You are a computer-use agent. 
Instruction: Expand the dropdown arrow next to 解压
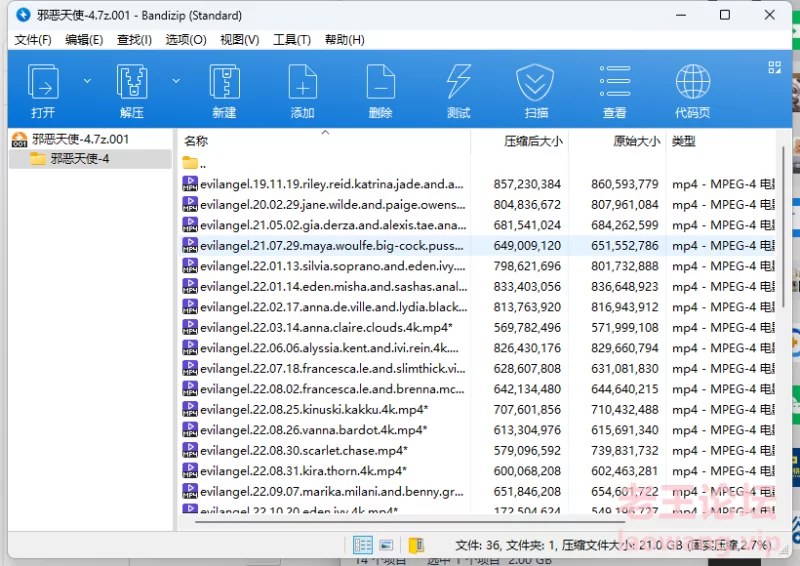[176, 81]
